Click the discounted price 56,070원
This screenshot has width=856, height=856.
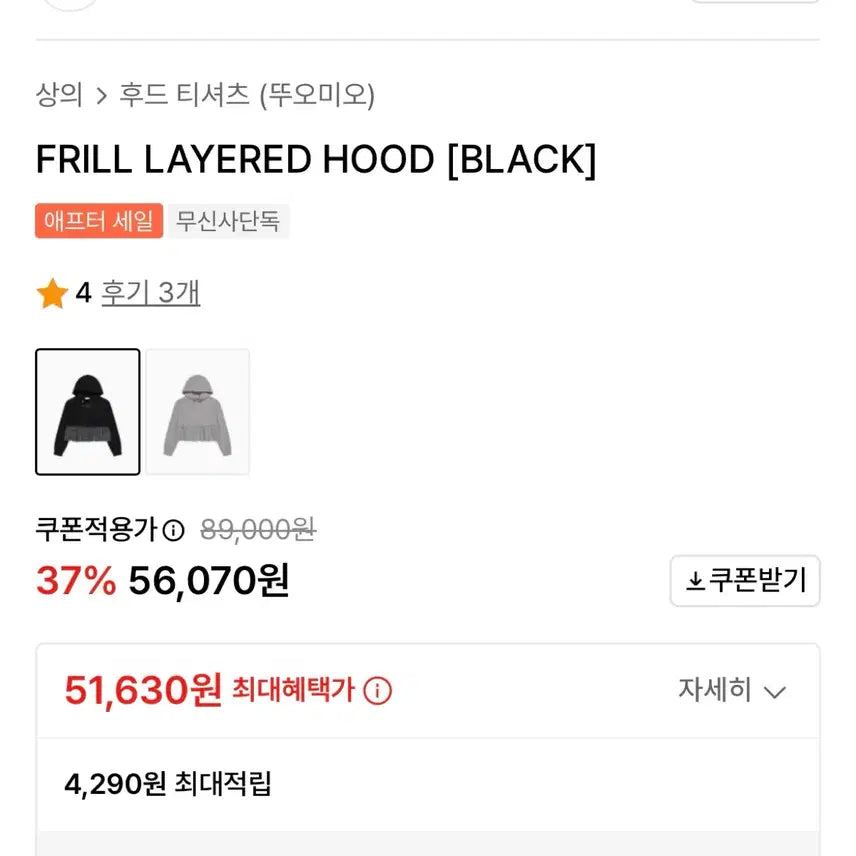[205, 581]
